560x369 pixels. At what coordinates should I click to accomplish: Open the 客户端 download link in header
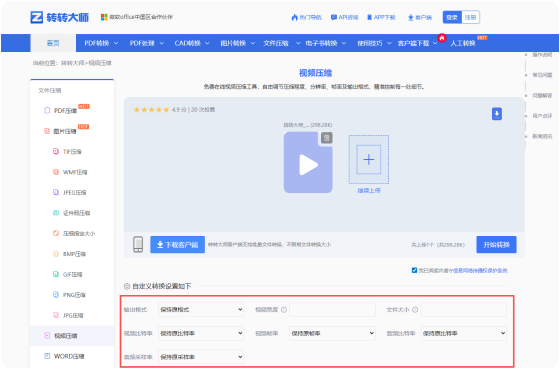[x=420, y=17]
